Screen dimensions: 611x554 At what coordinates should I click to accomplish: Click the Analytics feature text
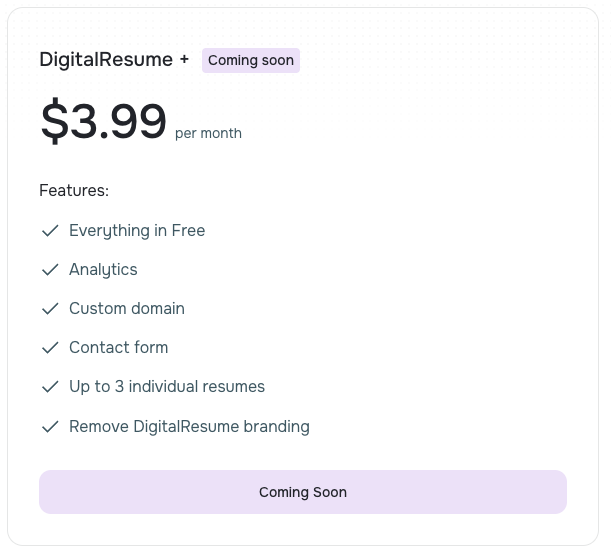(103, 270)
